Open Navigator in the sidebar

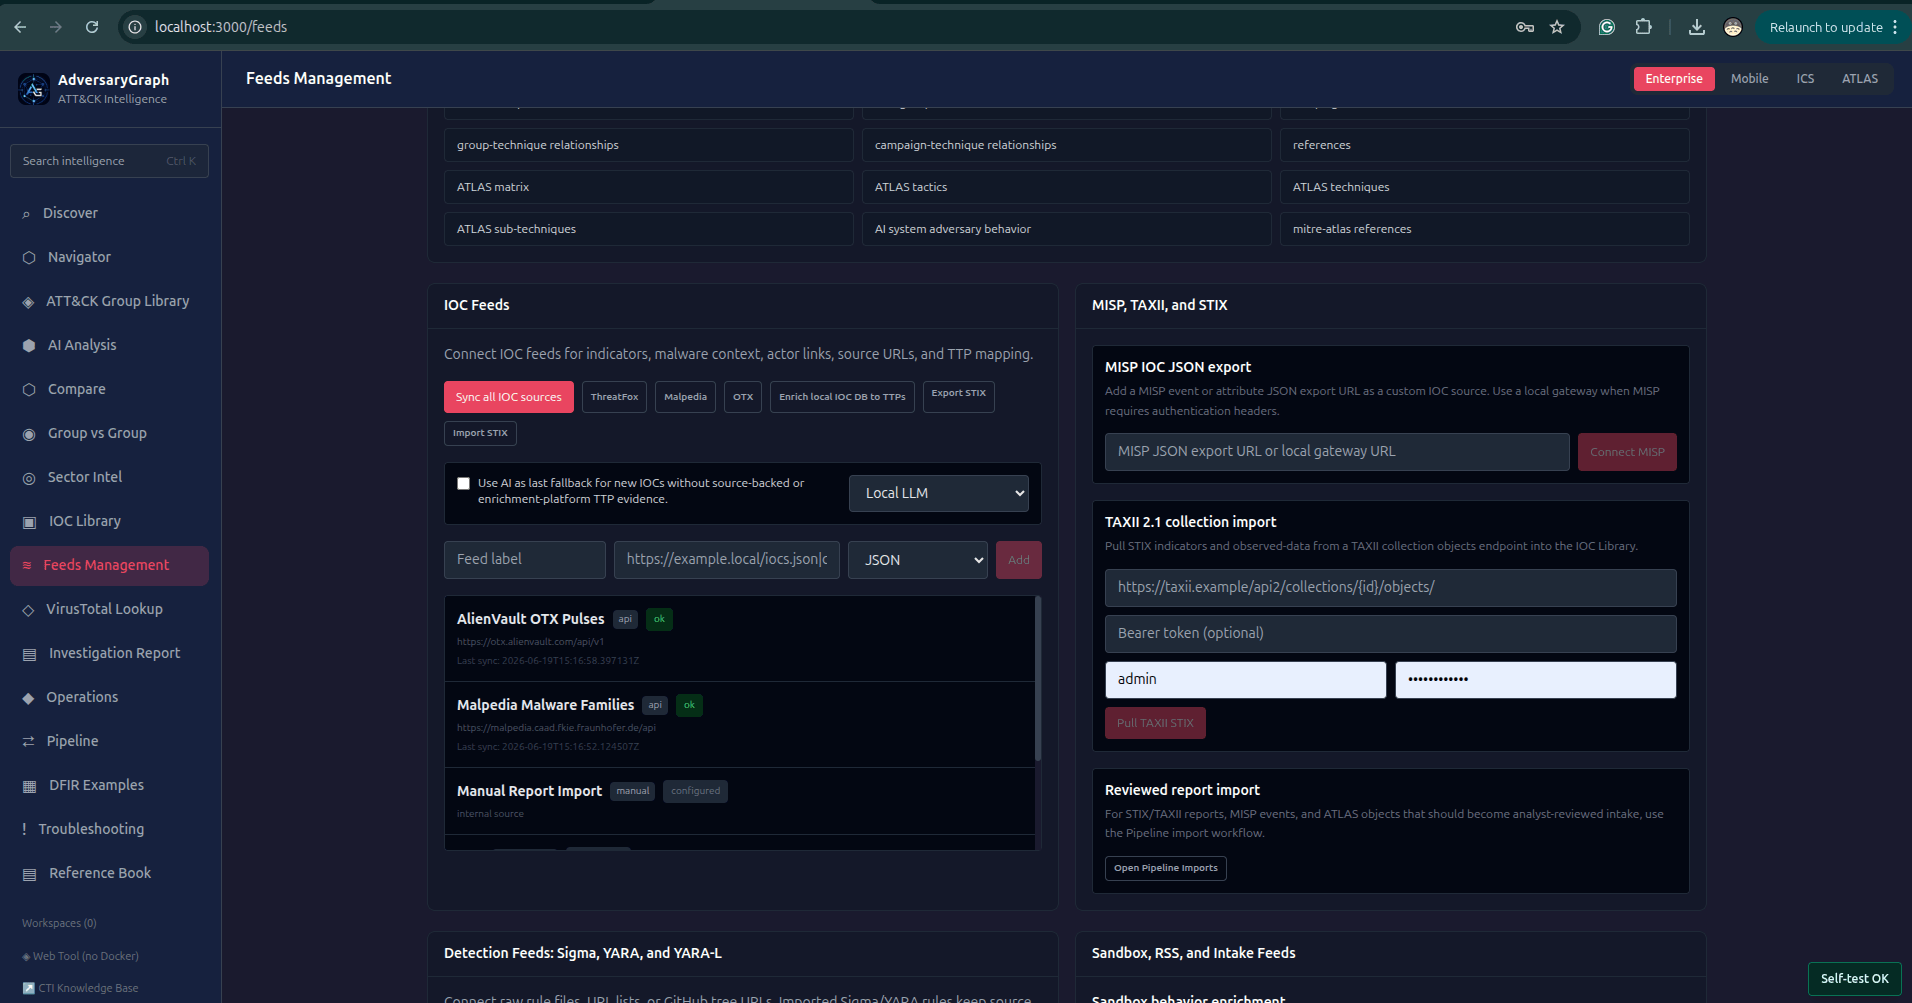pos(109,257)
